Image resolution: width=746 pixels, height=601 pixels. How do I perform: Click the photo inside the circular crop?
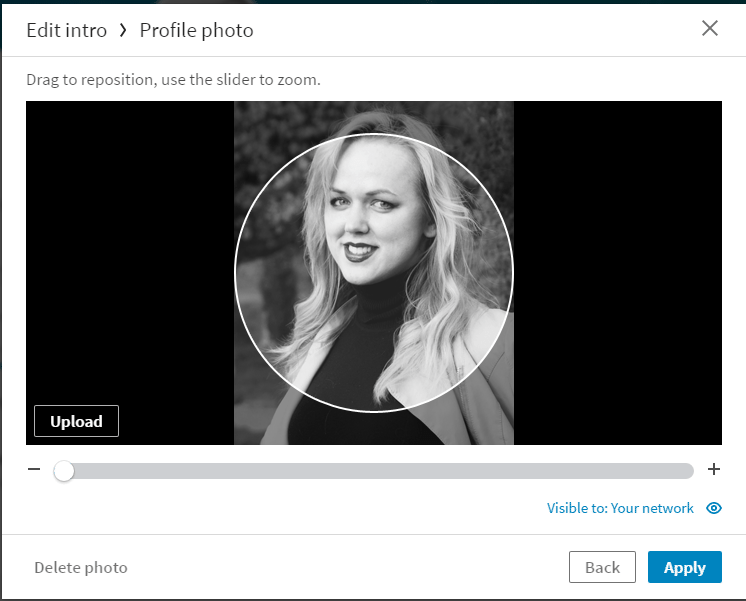click(x=374, y=273)
